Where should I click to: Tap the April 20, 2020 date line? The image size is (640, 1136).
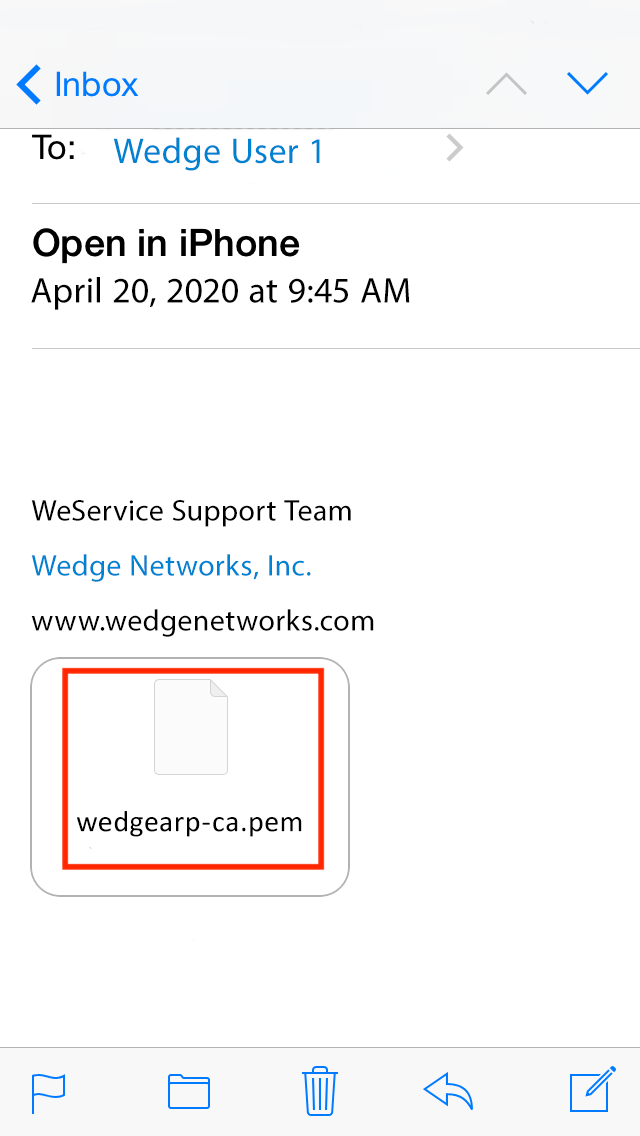[221, 291]
